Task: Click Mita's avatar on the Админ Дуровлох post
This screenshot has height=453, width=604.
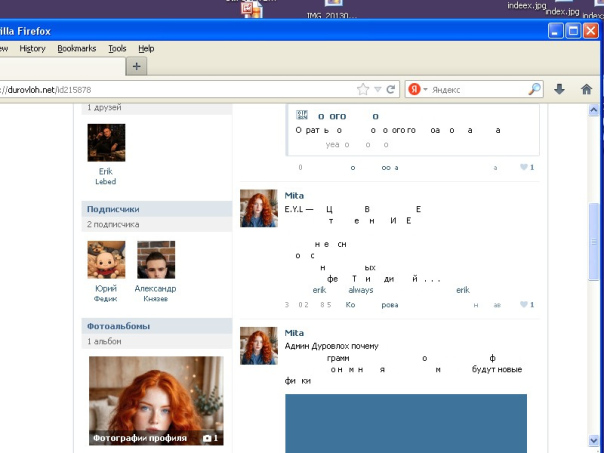Action: coord(259,346)
